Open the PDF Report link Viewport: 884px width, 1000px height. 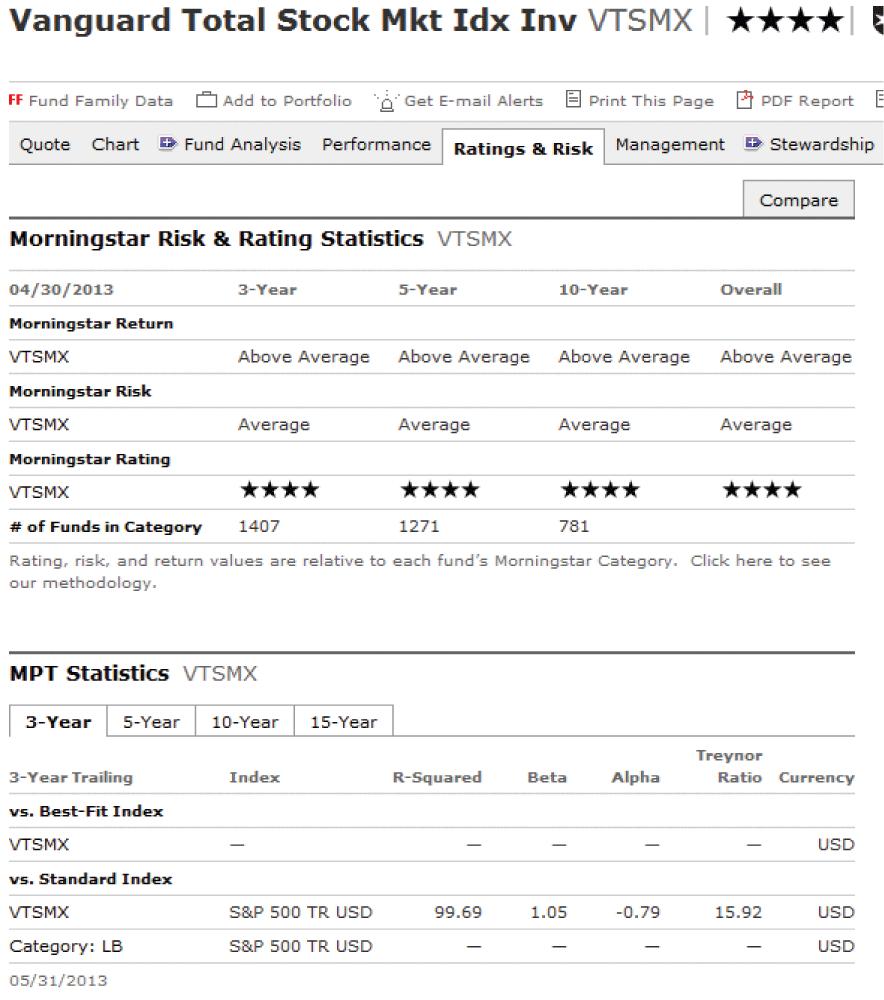point(807,101)
